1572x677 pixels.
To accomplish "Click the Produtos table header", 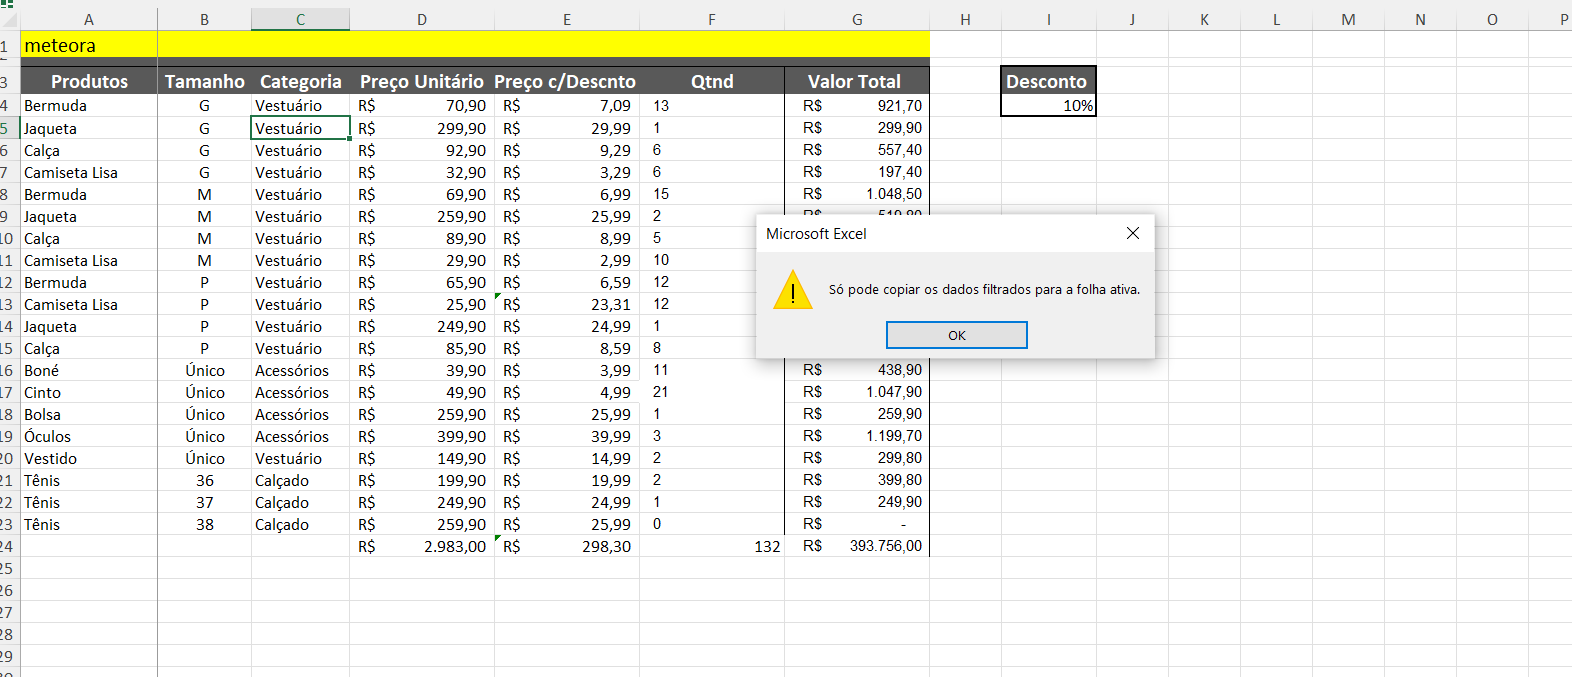I will pyautogui.click(x=89, y=81).
